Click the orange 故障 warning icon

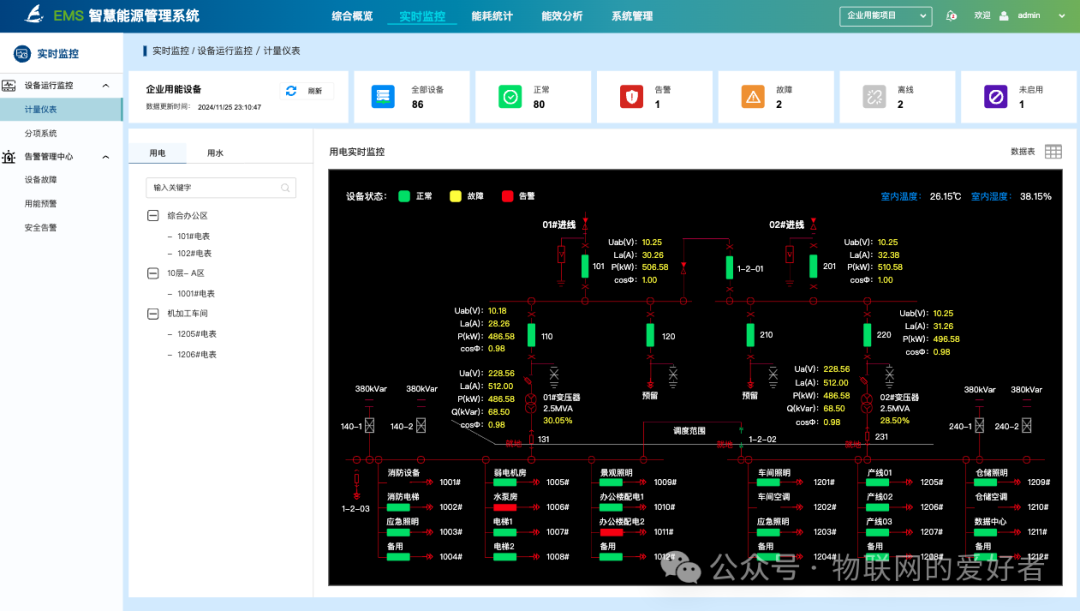click(752, 96)
